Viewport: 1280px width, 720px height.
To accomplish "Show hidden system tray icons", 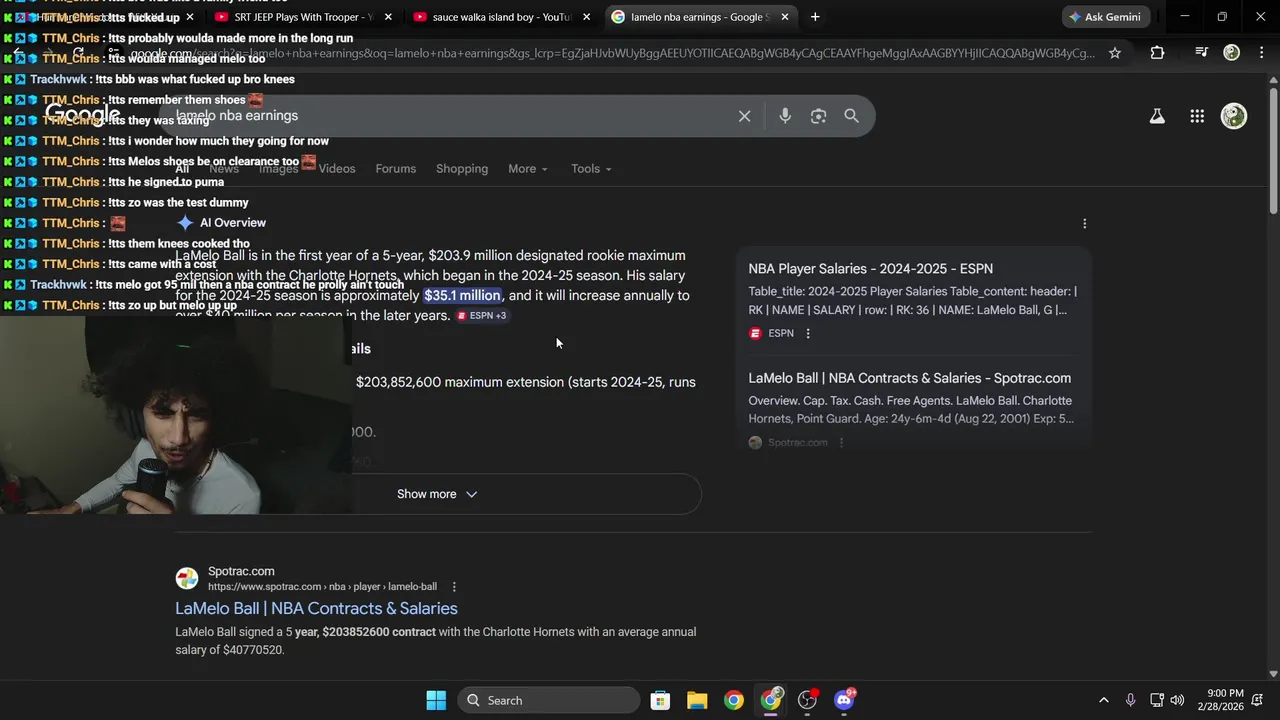I will pos(1103,700).
